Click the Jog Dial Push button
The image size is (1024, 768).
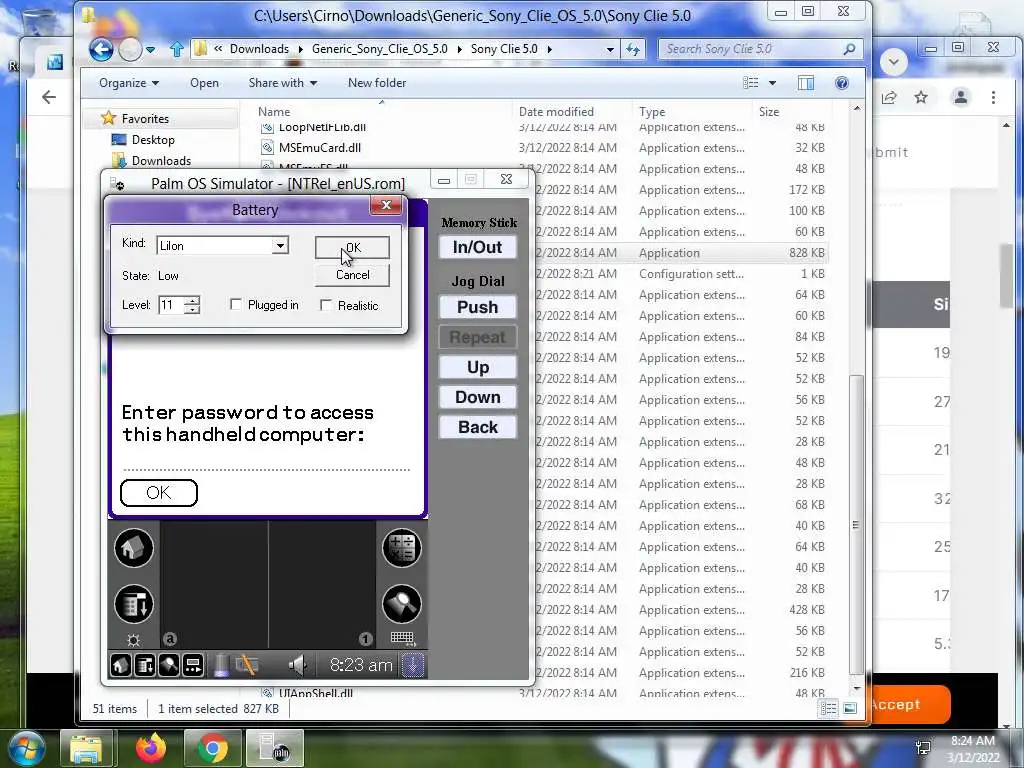(477, 307)
